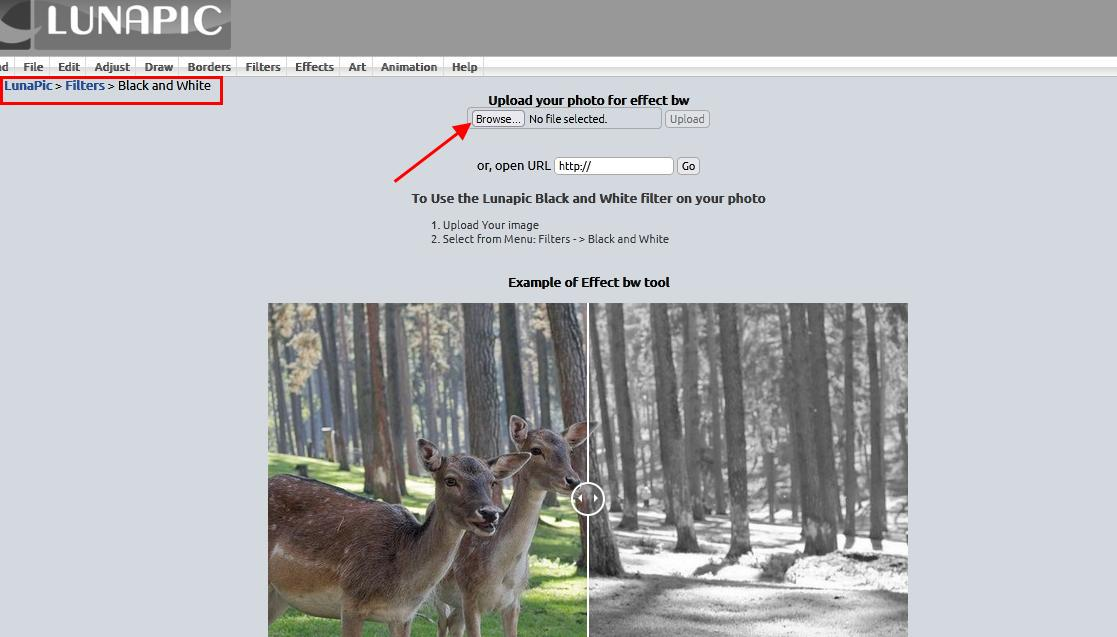Expand the Effects menu
This screenshot has width=1117, height=637.
pos(314,67)
